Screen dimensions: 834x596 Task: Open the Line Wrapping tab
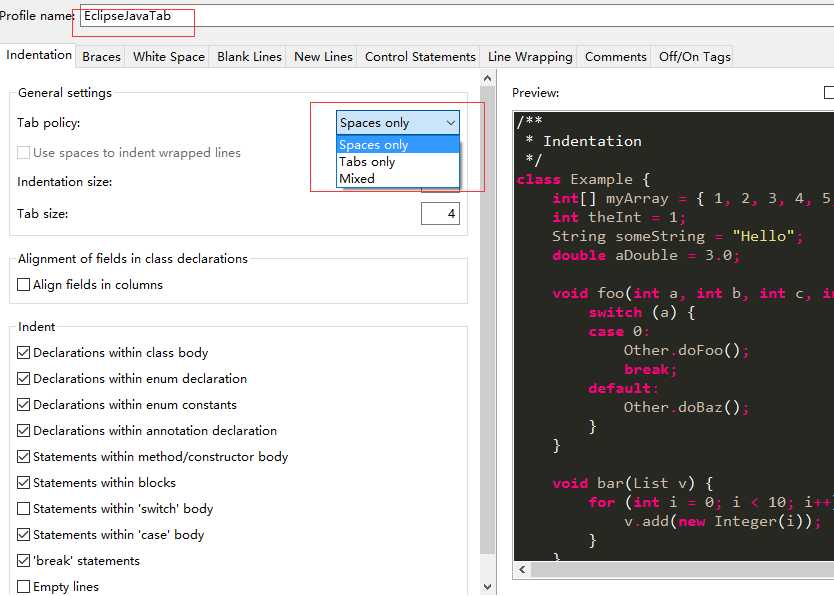pyautogui.click(x=530, y=56)
